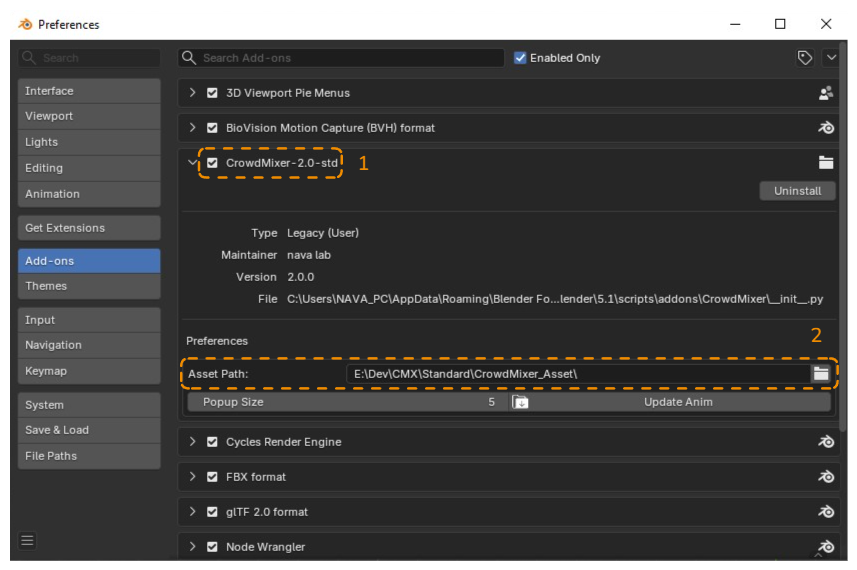Click the community icon on 3D Viewport Pie Menus row
The width and height of the screenshot is (857, 570).
click(825, 93)
